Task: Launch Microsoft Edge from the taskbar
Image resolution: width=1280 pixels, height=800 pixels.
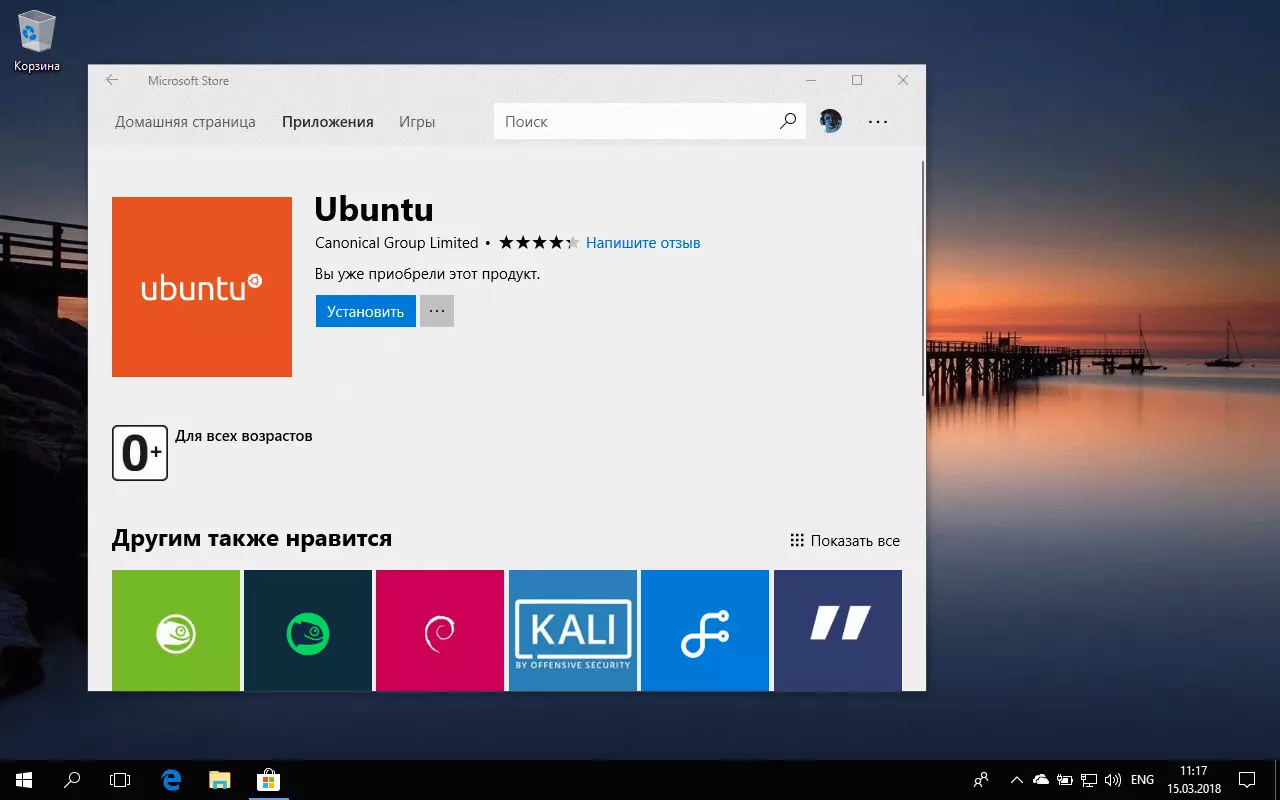Action: point(172,780)
